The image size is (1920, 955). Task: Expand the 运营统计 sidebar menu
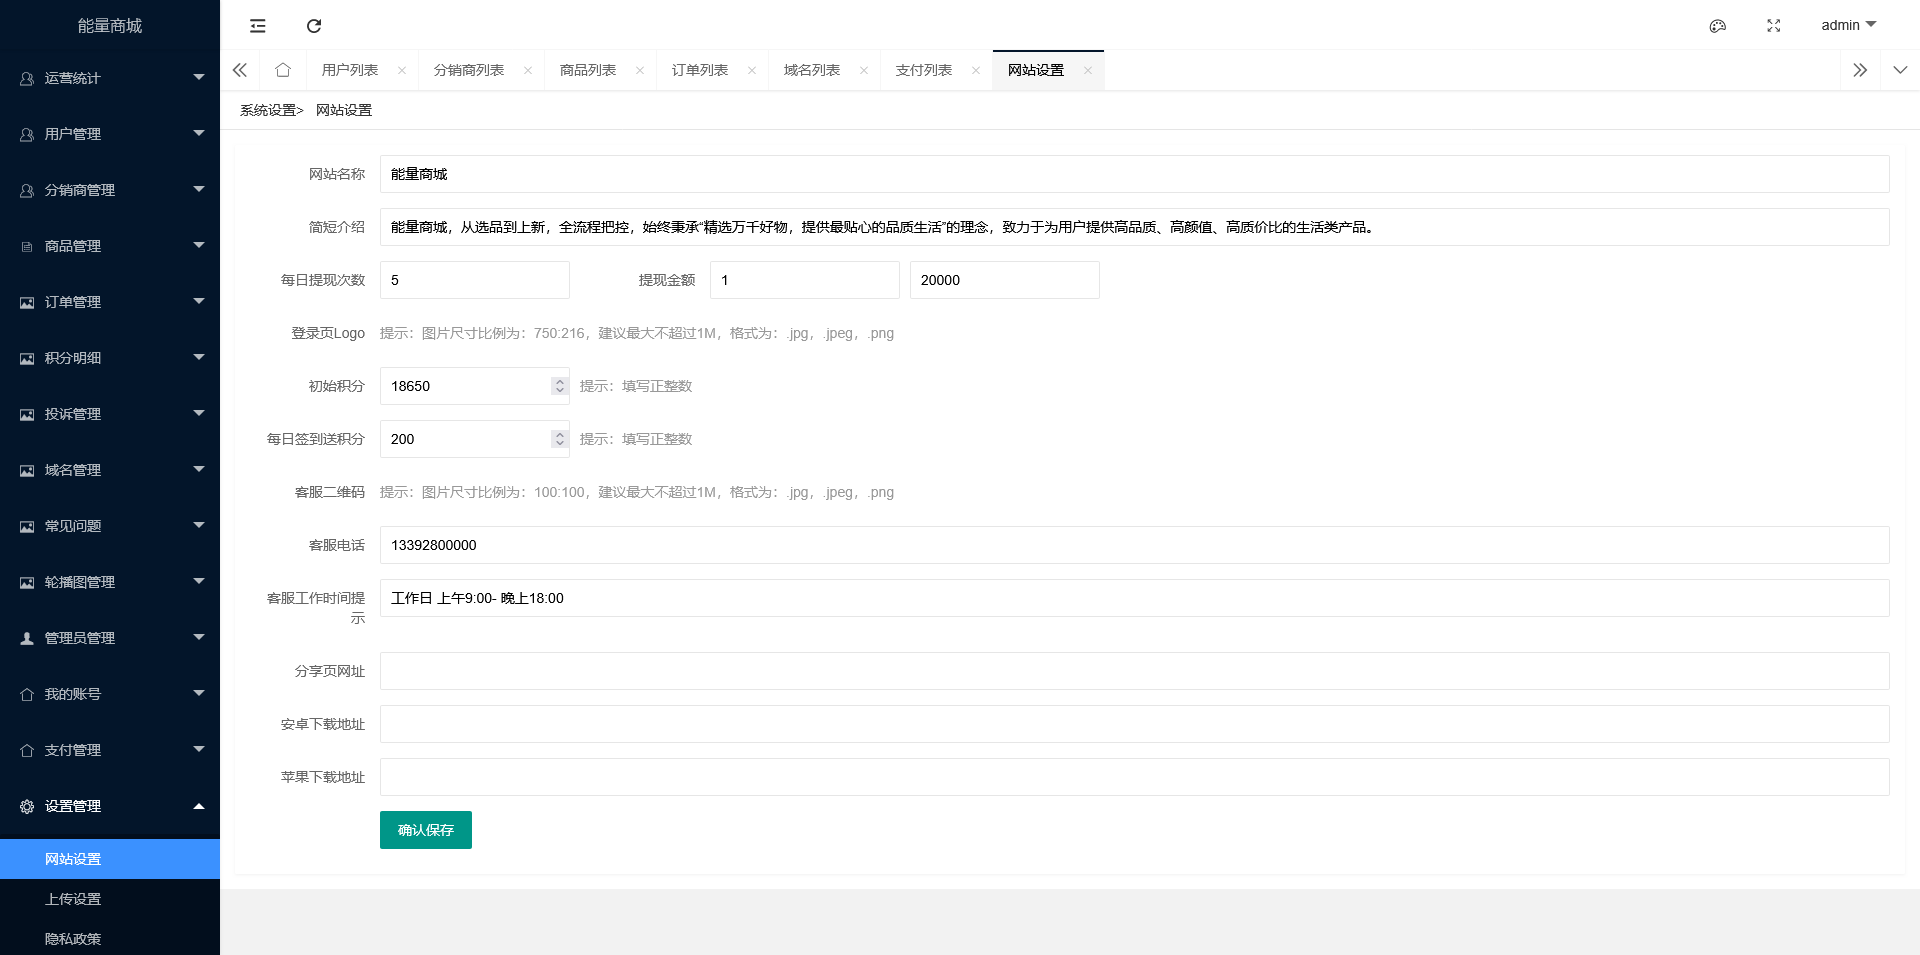110,78
